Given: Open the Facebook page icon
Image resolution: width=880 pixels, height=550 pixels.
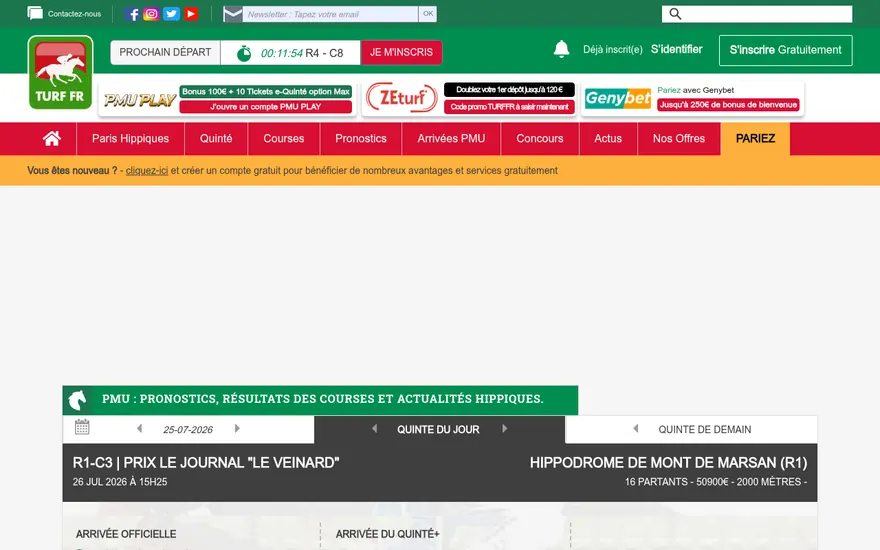Looking at the screenshot, I should tap(132, 14).
